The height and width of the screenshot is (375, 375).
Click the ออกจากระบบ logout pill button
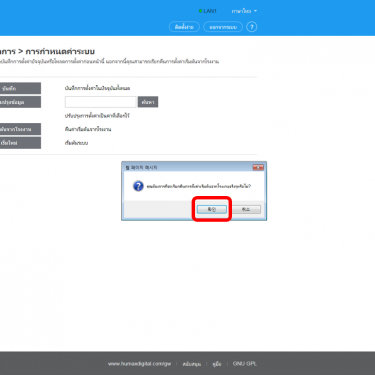click(x=223, y=27)
